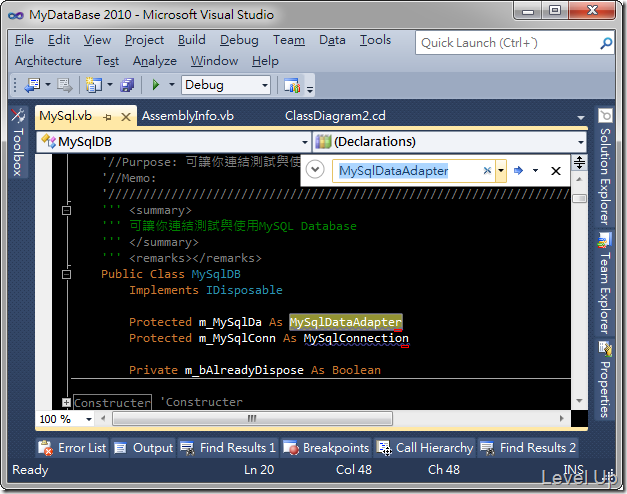627x494 pixels.
Task: Collapse the Public Class MySqlDB block
Action: tap(67, 274)
